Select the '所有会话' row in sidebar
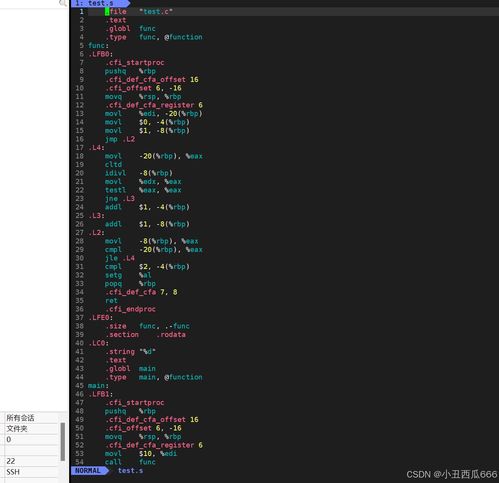 coord(31,418)
